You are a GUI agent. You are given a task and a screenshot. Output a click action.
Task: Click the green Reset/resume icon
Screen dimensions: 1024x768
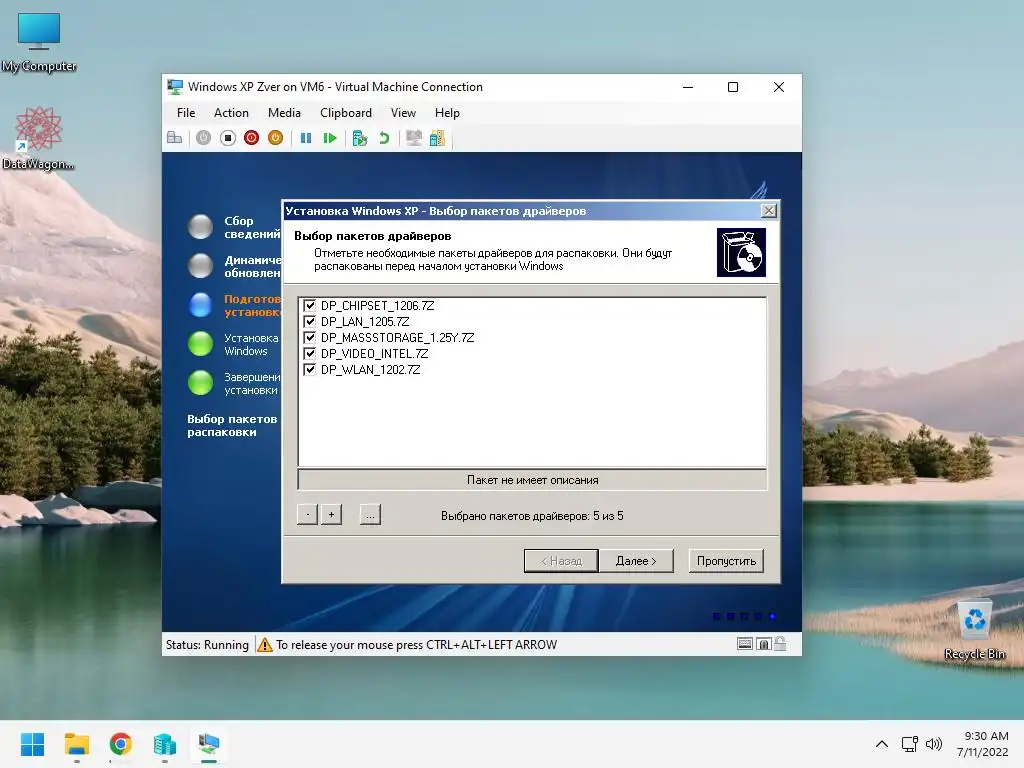coord(330,138)
